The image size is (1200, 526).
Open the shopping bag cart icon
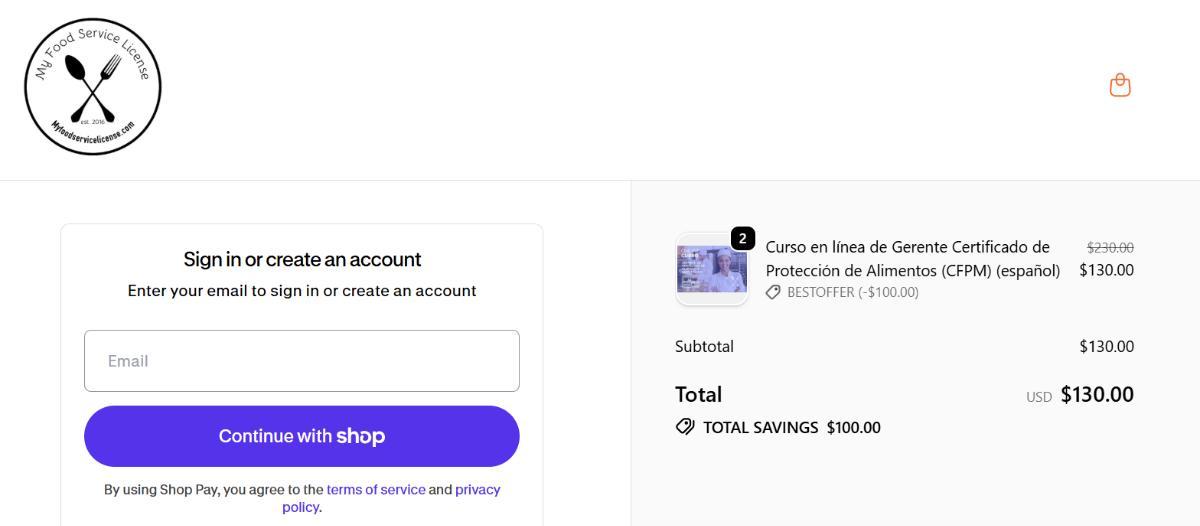(1120, 85)
